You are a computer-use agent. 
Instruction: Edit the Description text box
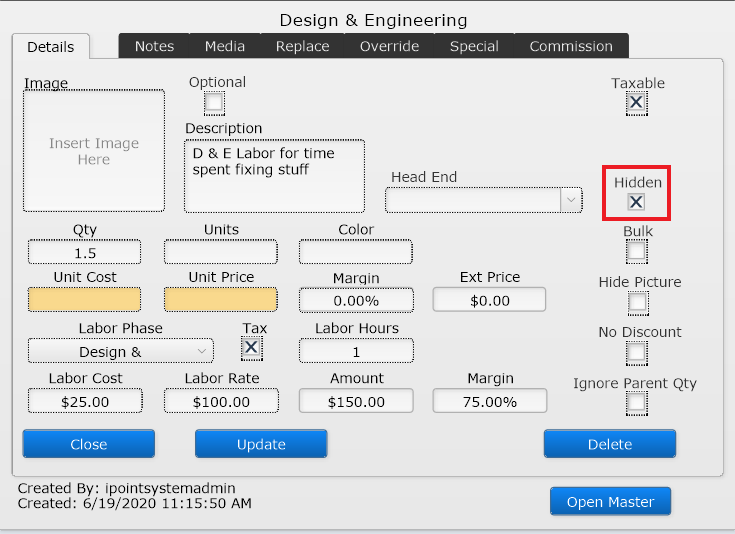[274, 176]
